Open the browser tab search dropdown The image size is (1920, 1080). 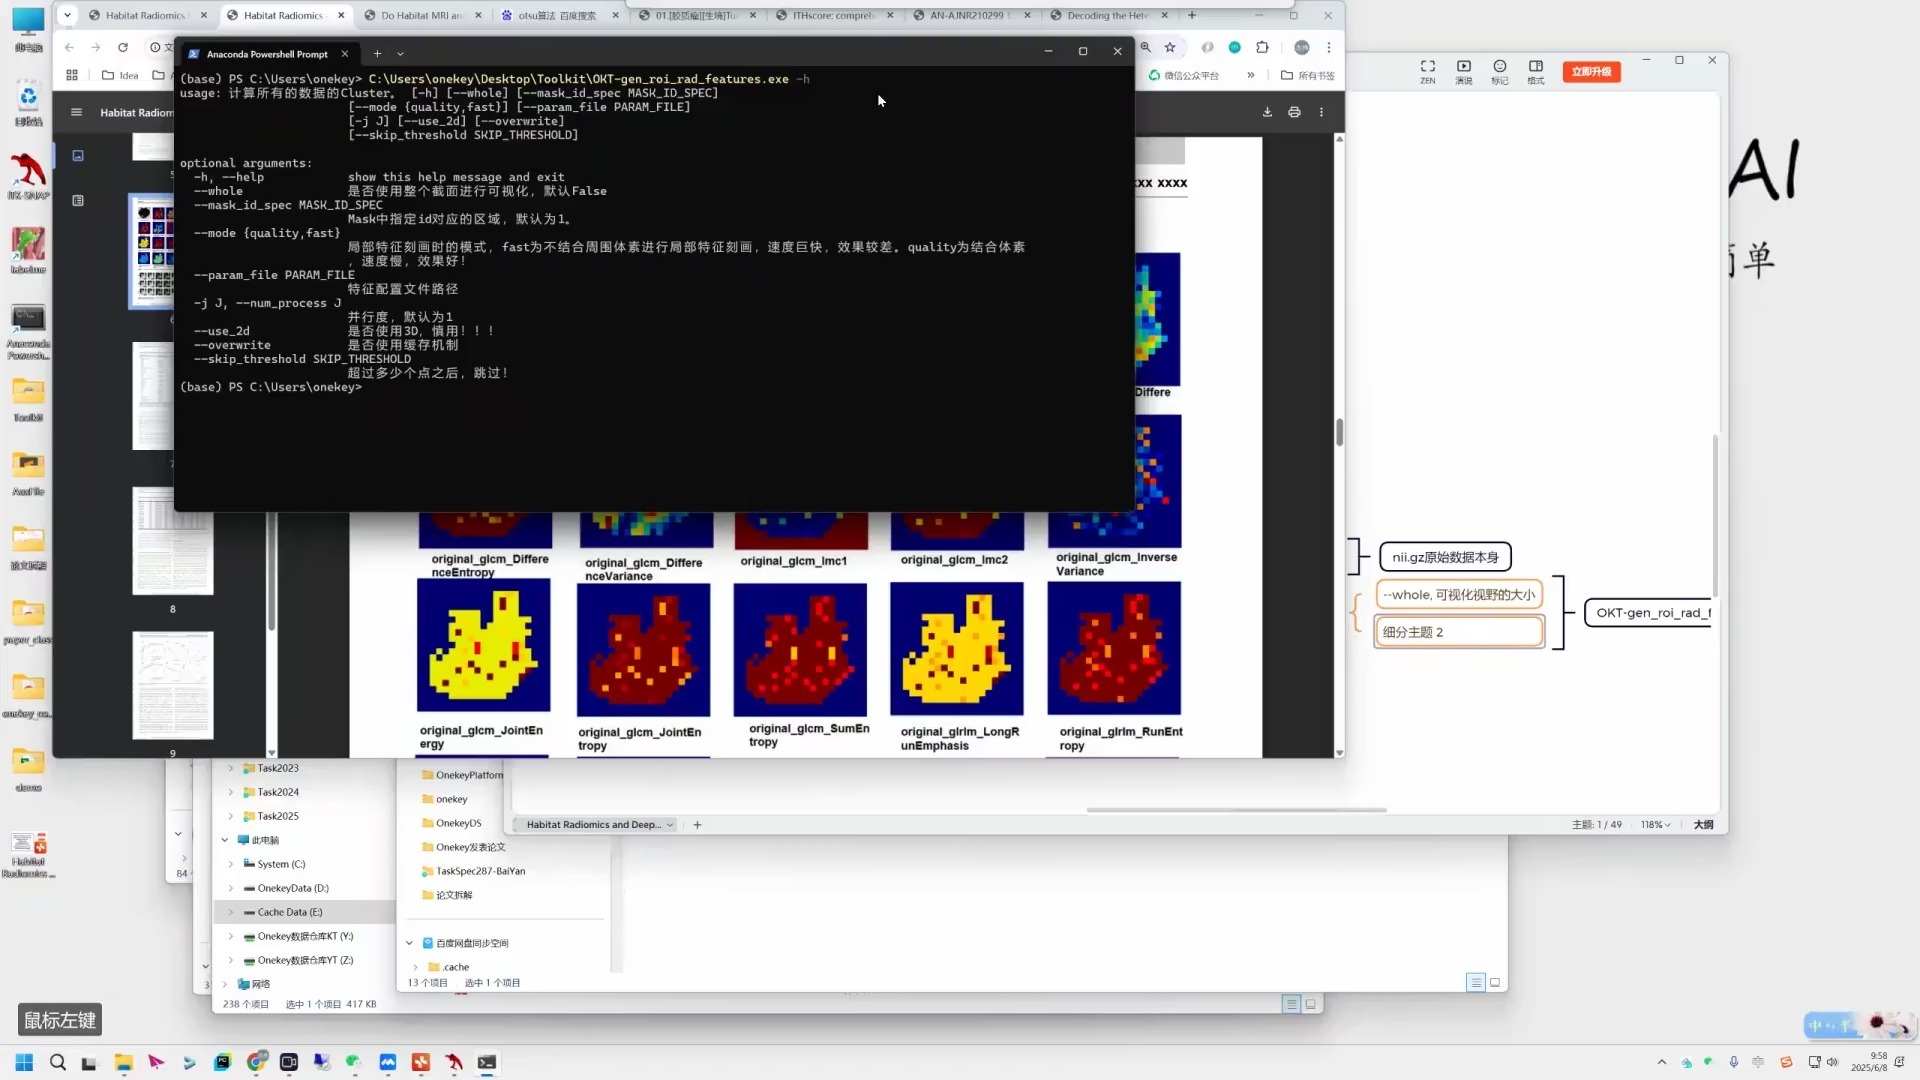click(x=67, y=15)
